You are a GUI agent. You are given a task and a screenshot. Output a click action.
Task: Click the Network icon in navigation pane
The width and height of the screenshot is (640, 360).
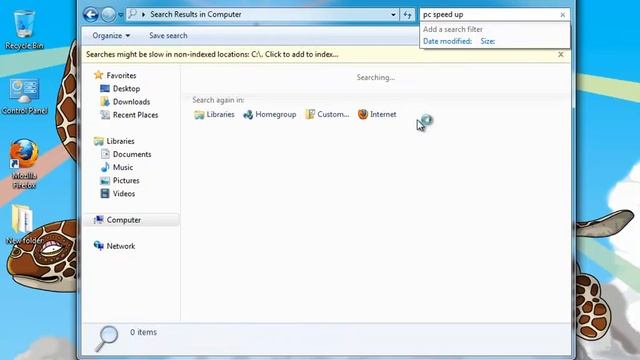(x=98, y=246)
